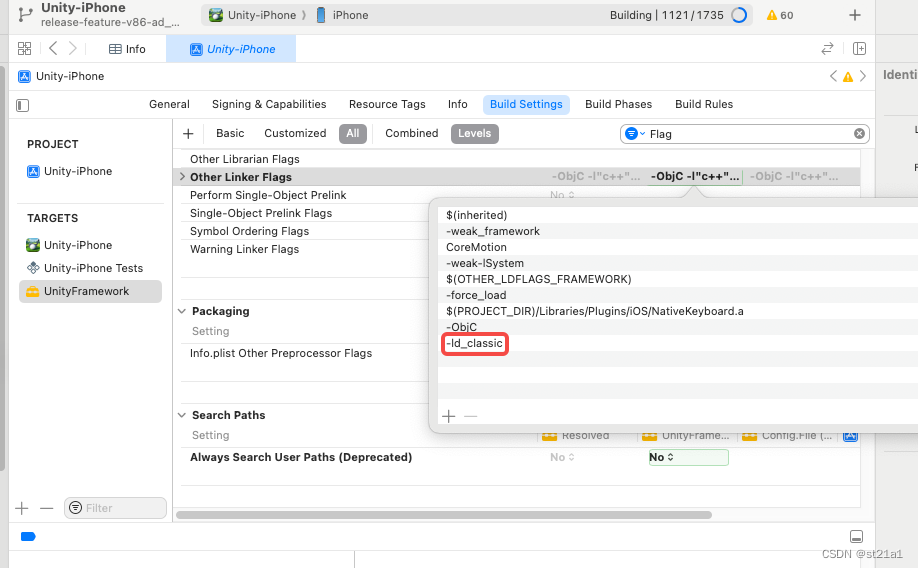Image resolution: width=918 pixels, height=568 pixels.
Task: Go forward in editor history
Action: coord(73,49)
